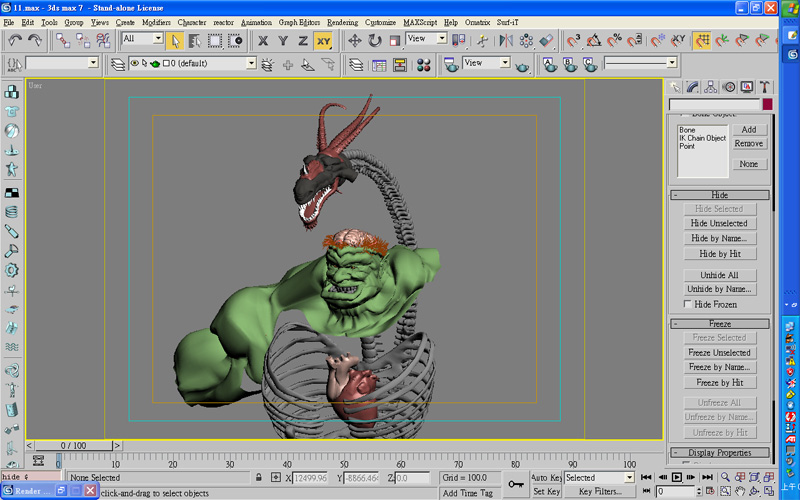Select IK Chain Object in the list
This screenshot has width=800, height=500.
click(x=702, y=138)
